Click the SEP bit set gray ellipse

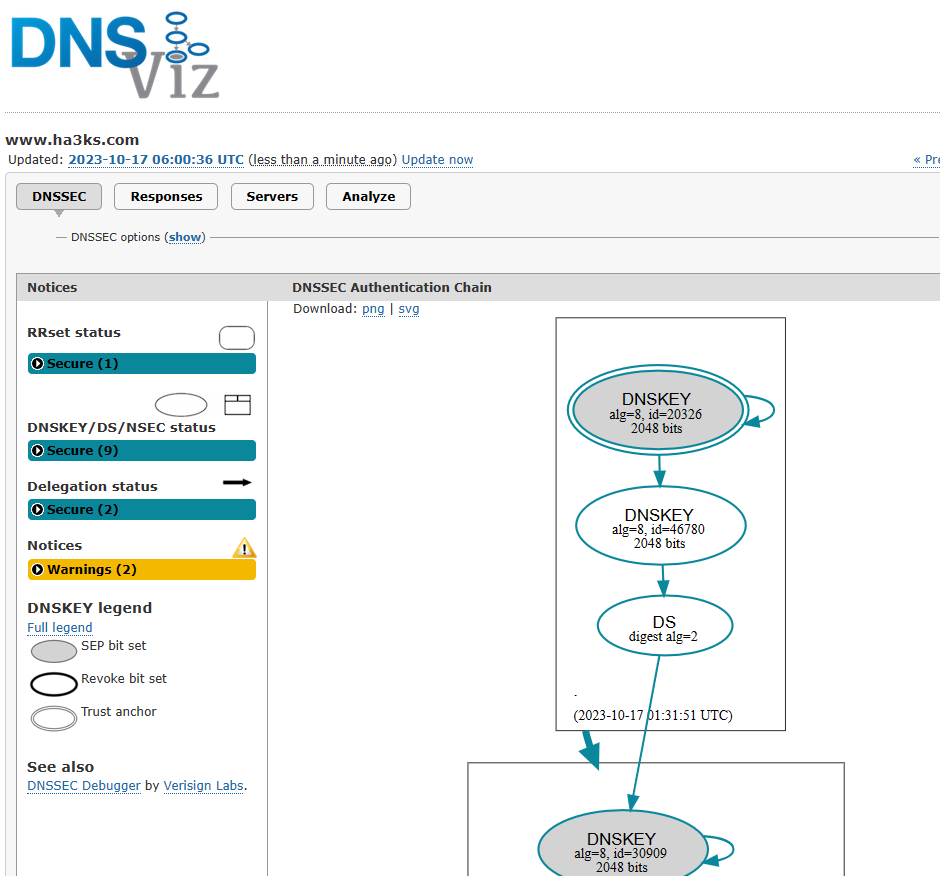54,651
